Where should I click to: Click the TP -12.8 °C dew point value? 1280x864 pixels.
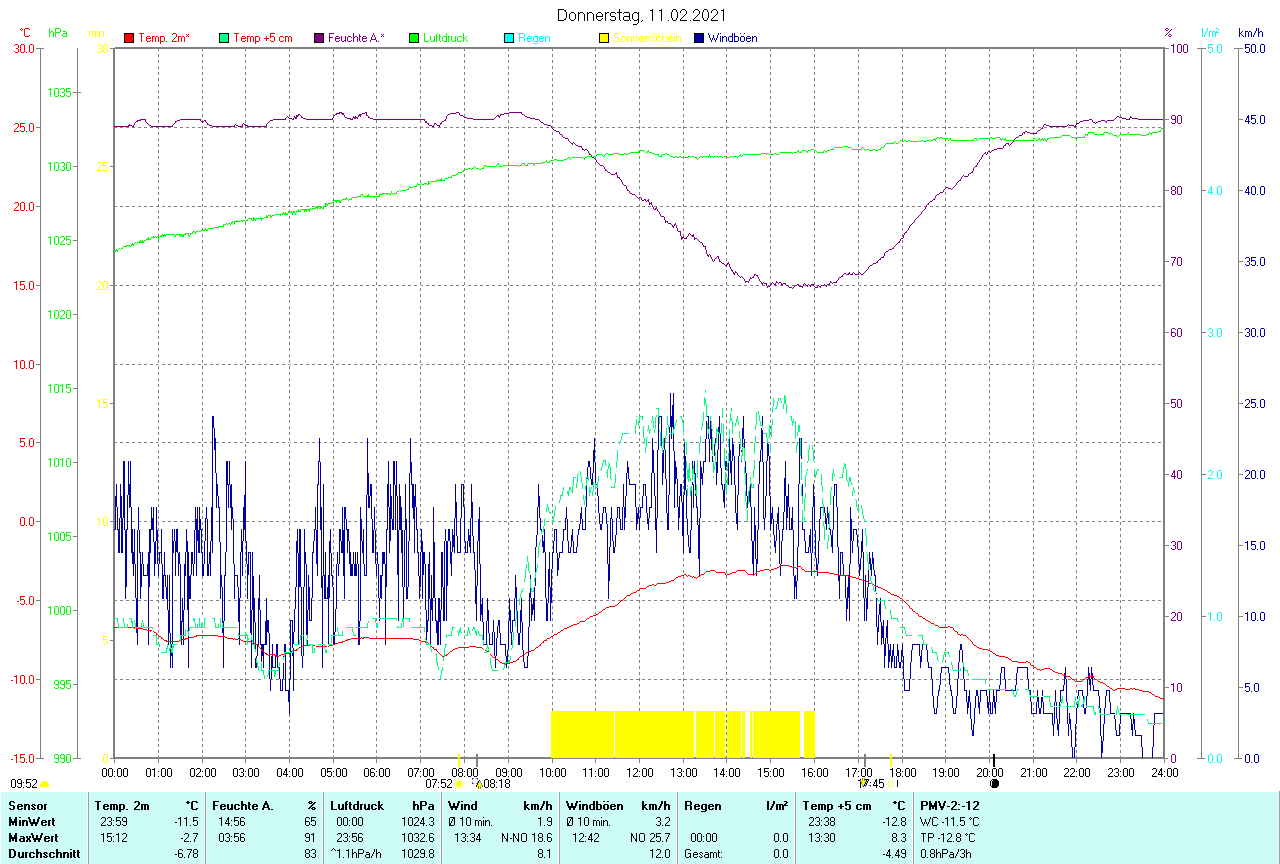(x=948, y=837)
